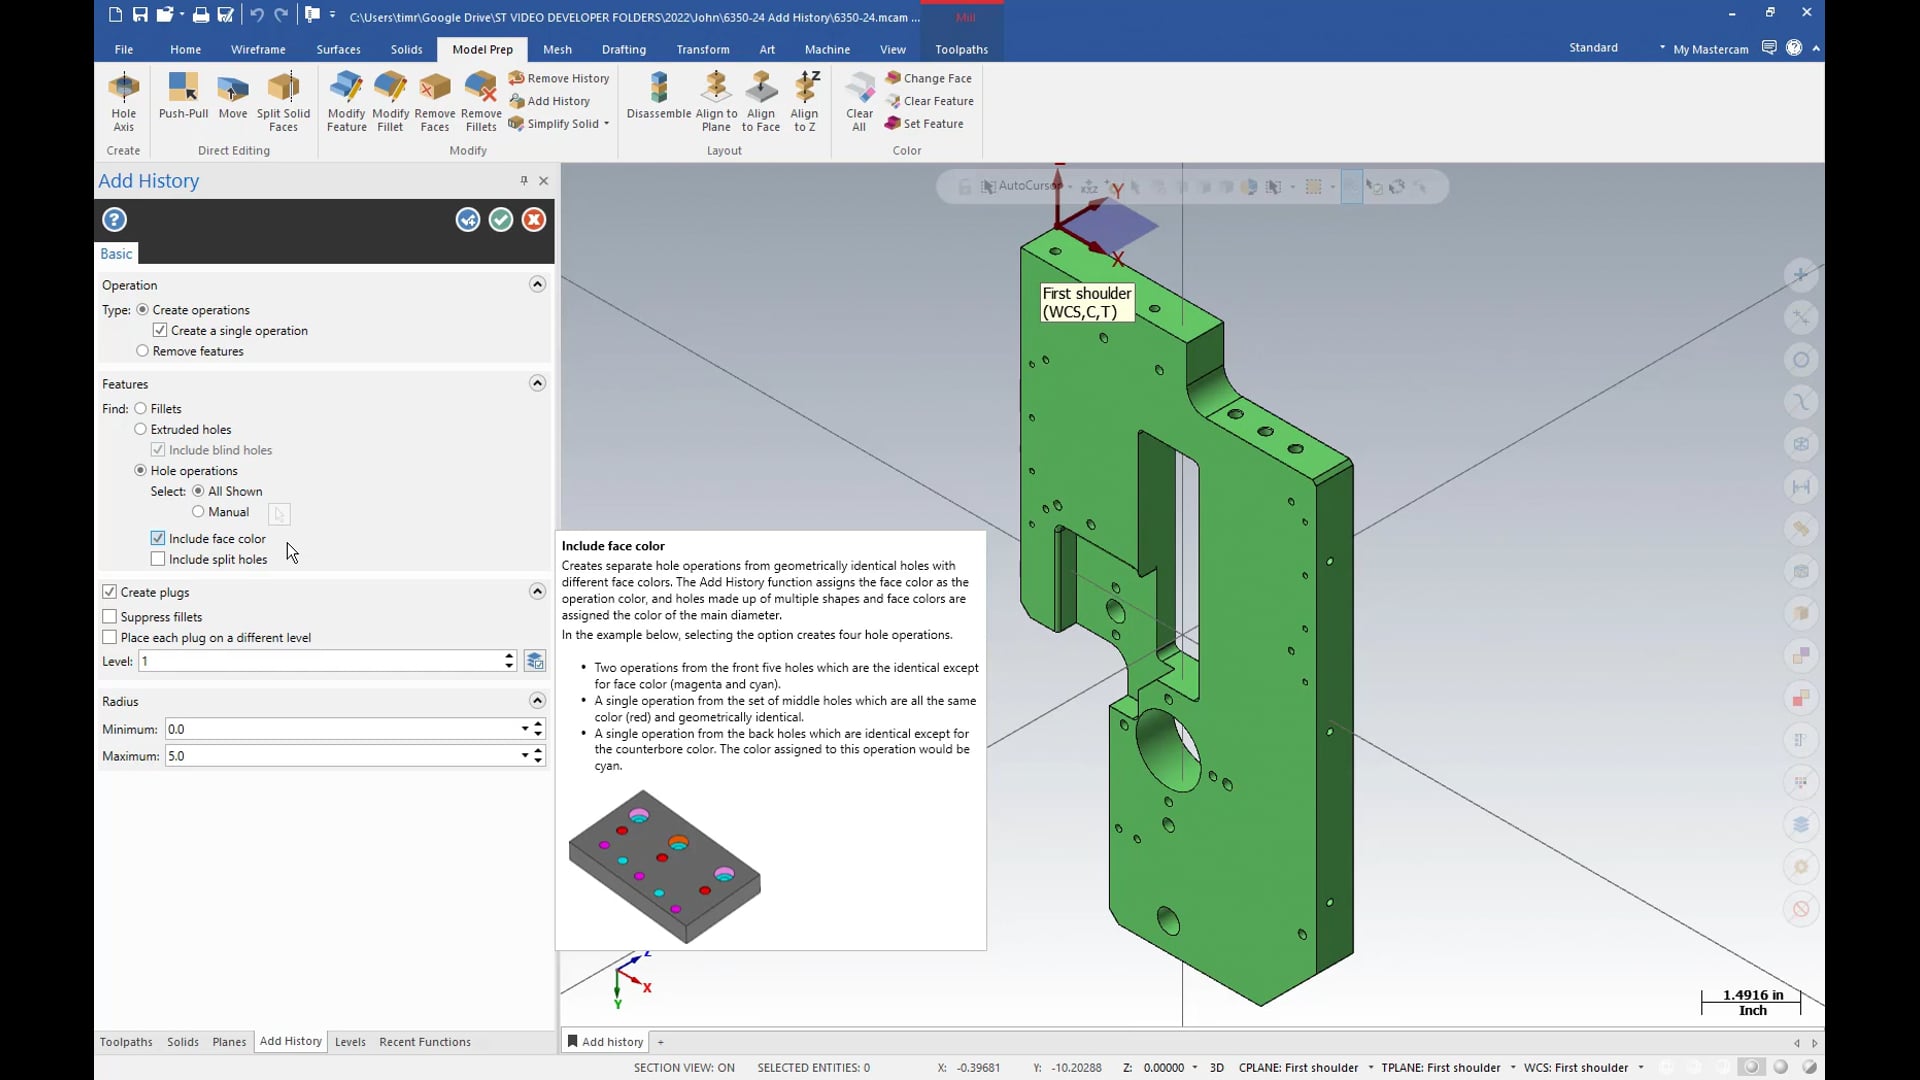Image resolution: width=1920 pixels, height=1080 pixels.
Task: Edit the Minimum radius input field
Action: 336,729
